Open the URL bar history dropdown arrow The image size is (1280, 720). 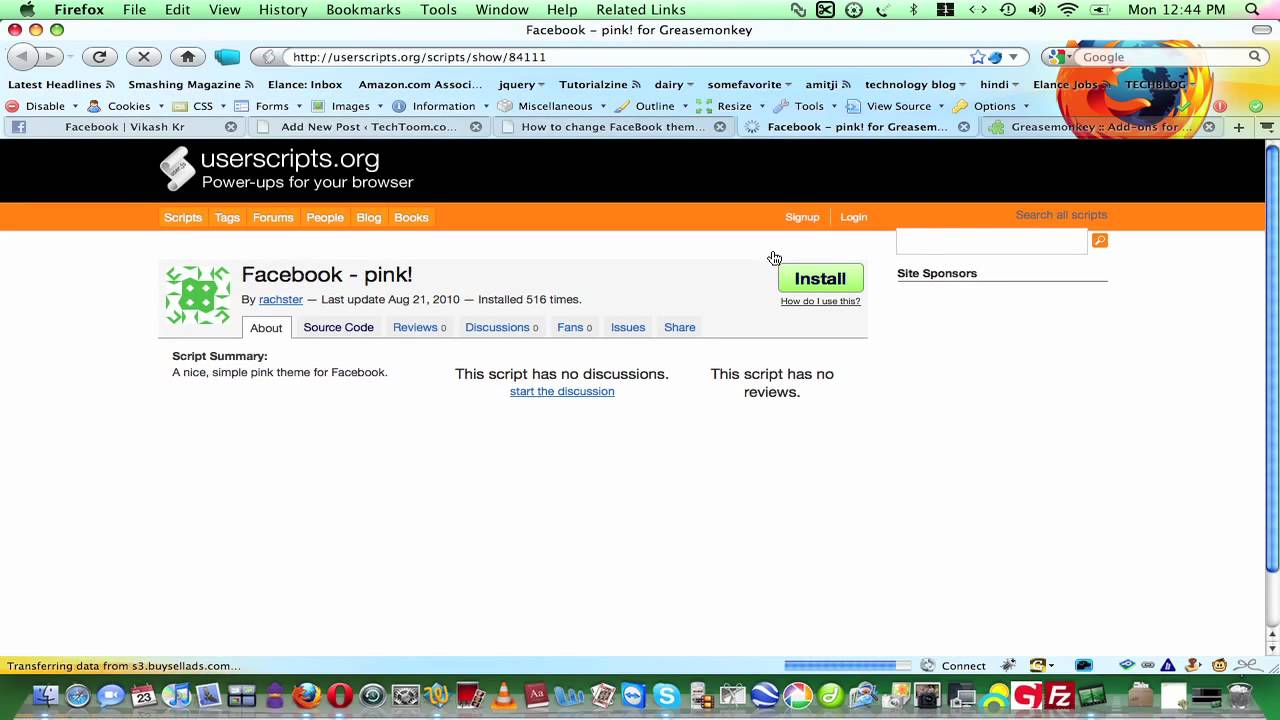(x=1013, y=57)
